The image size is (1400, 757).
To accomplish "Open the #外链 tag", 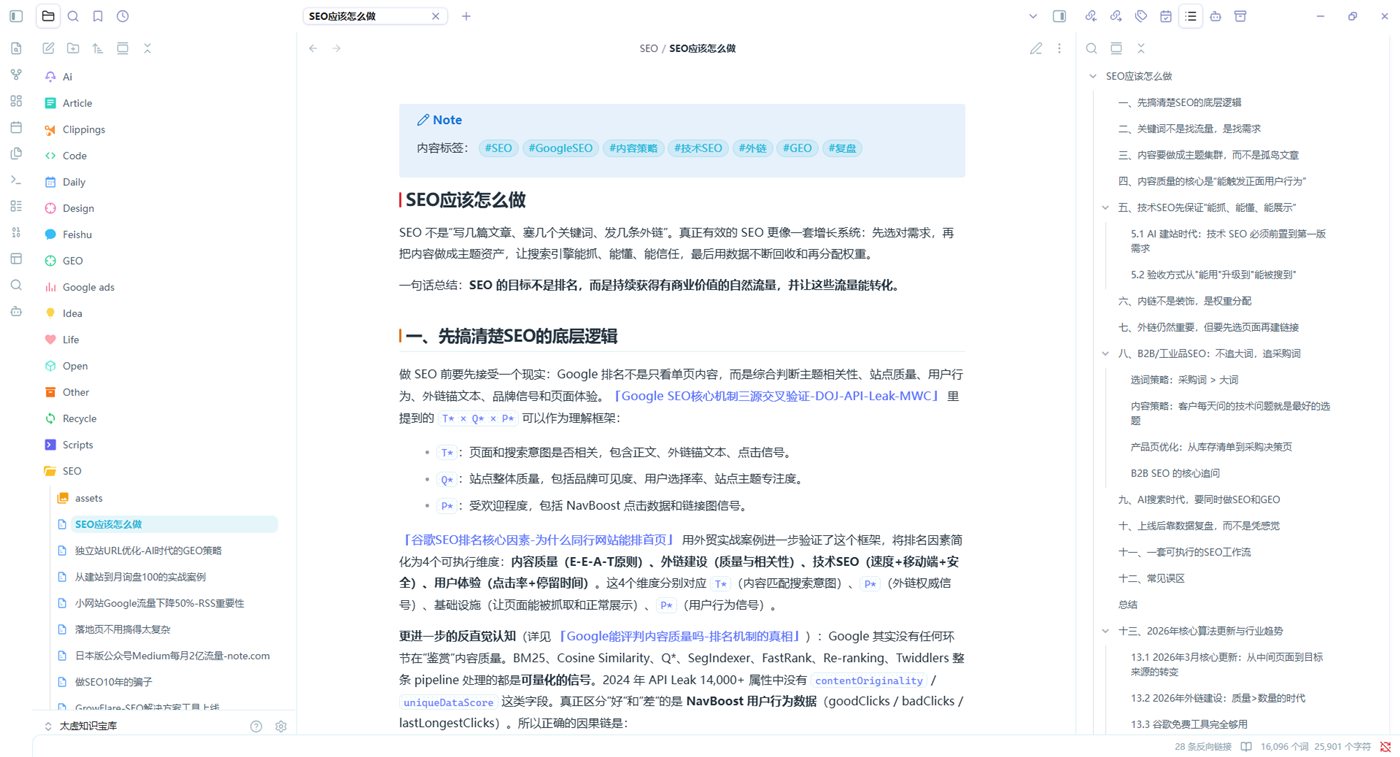I will [752, 148].
